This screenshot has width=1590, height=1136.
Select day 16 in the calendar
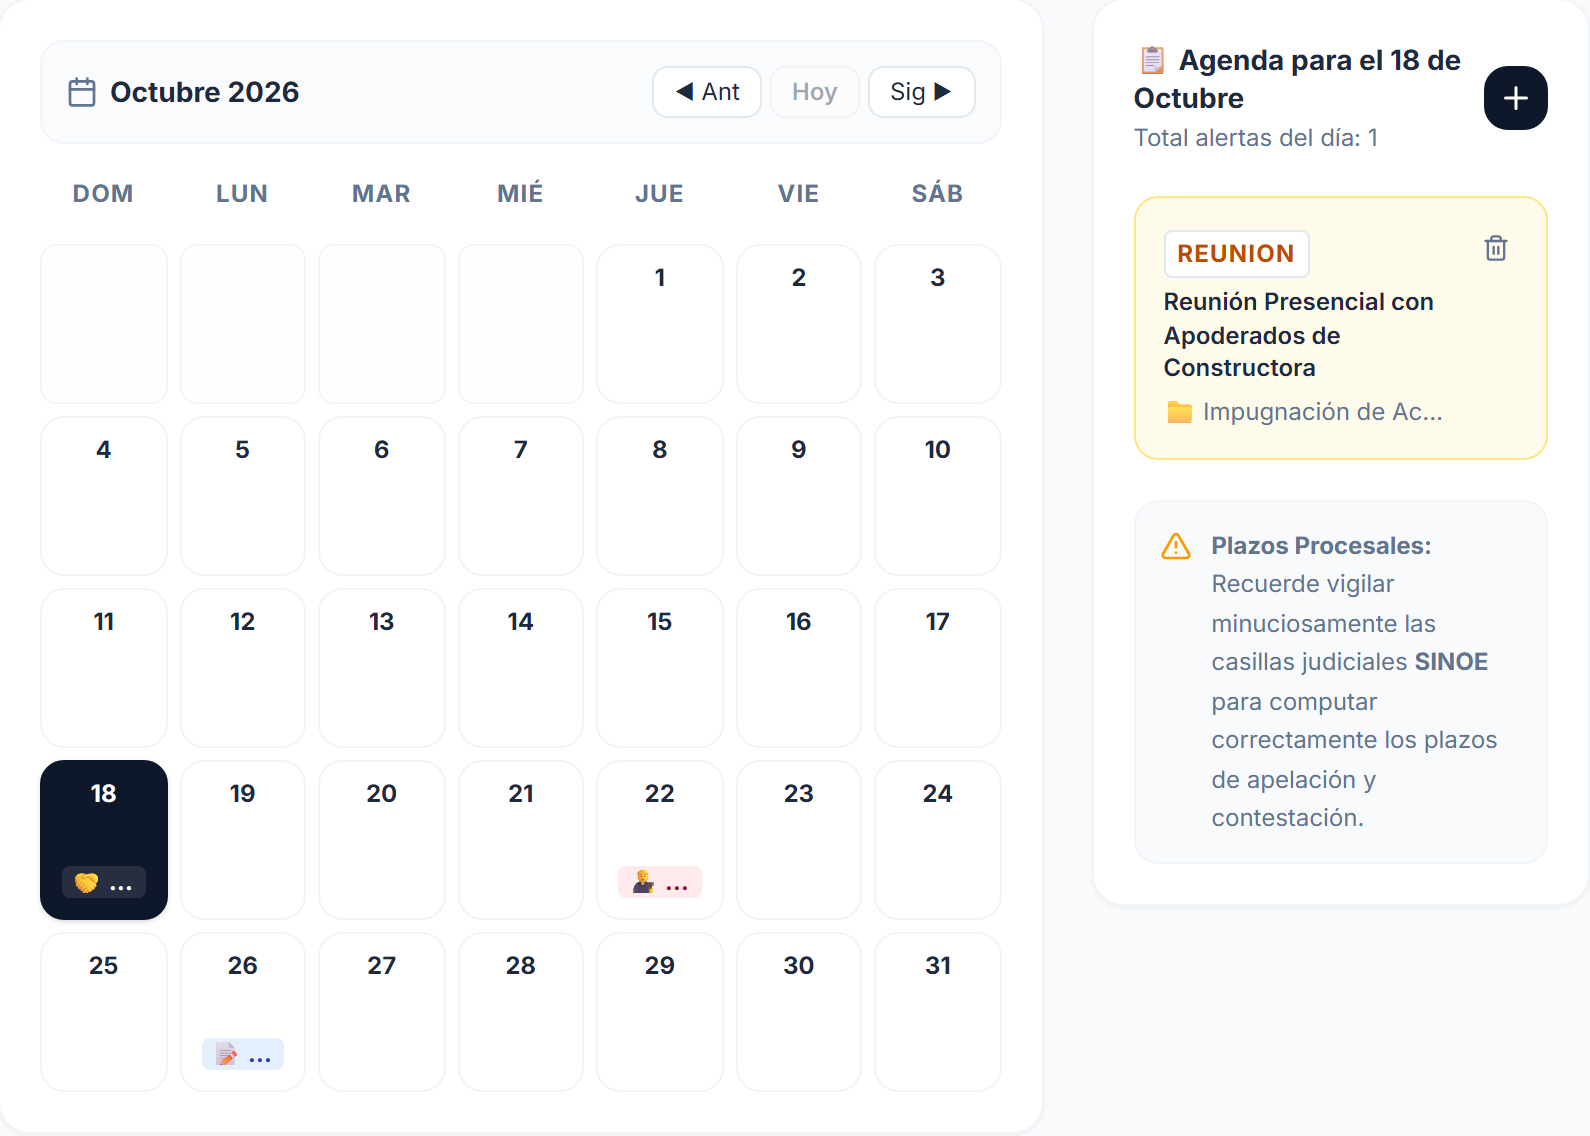pos(799,668)
